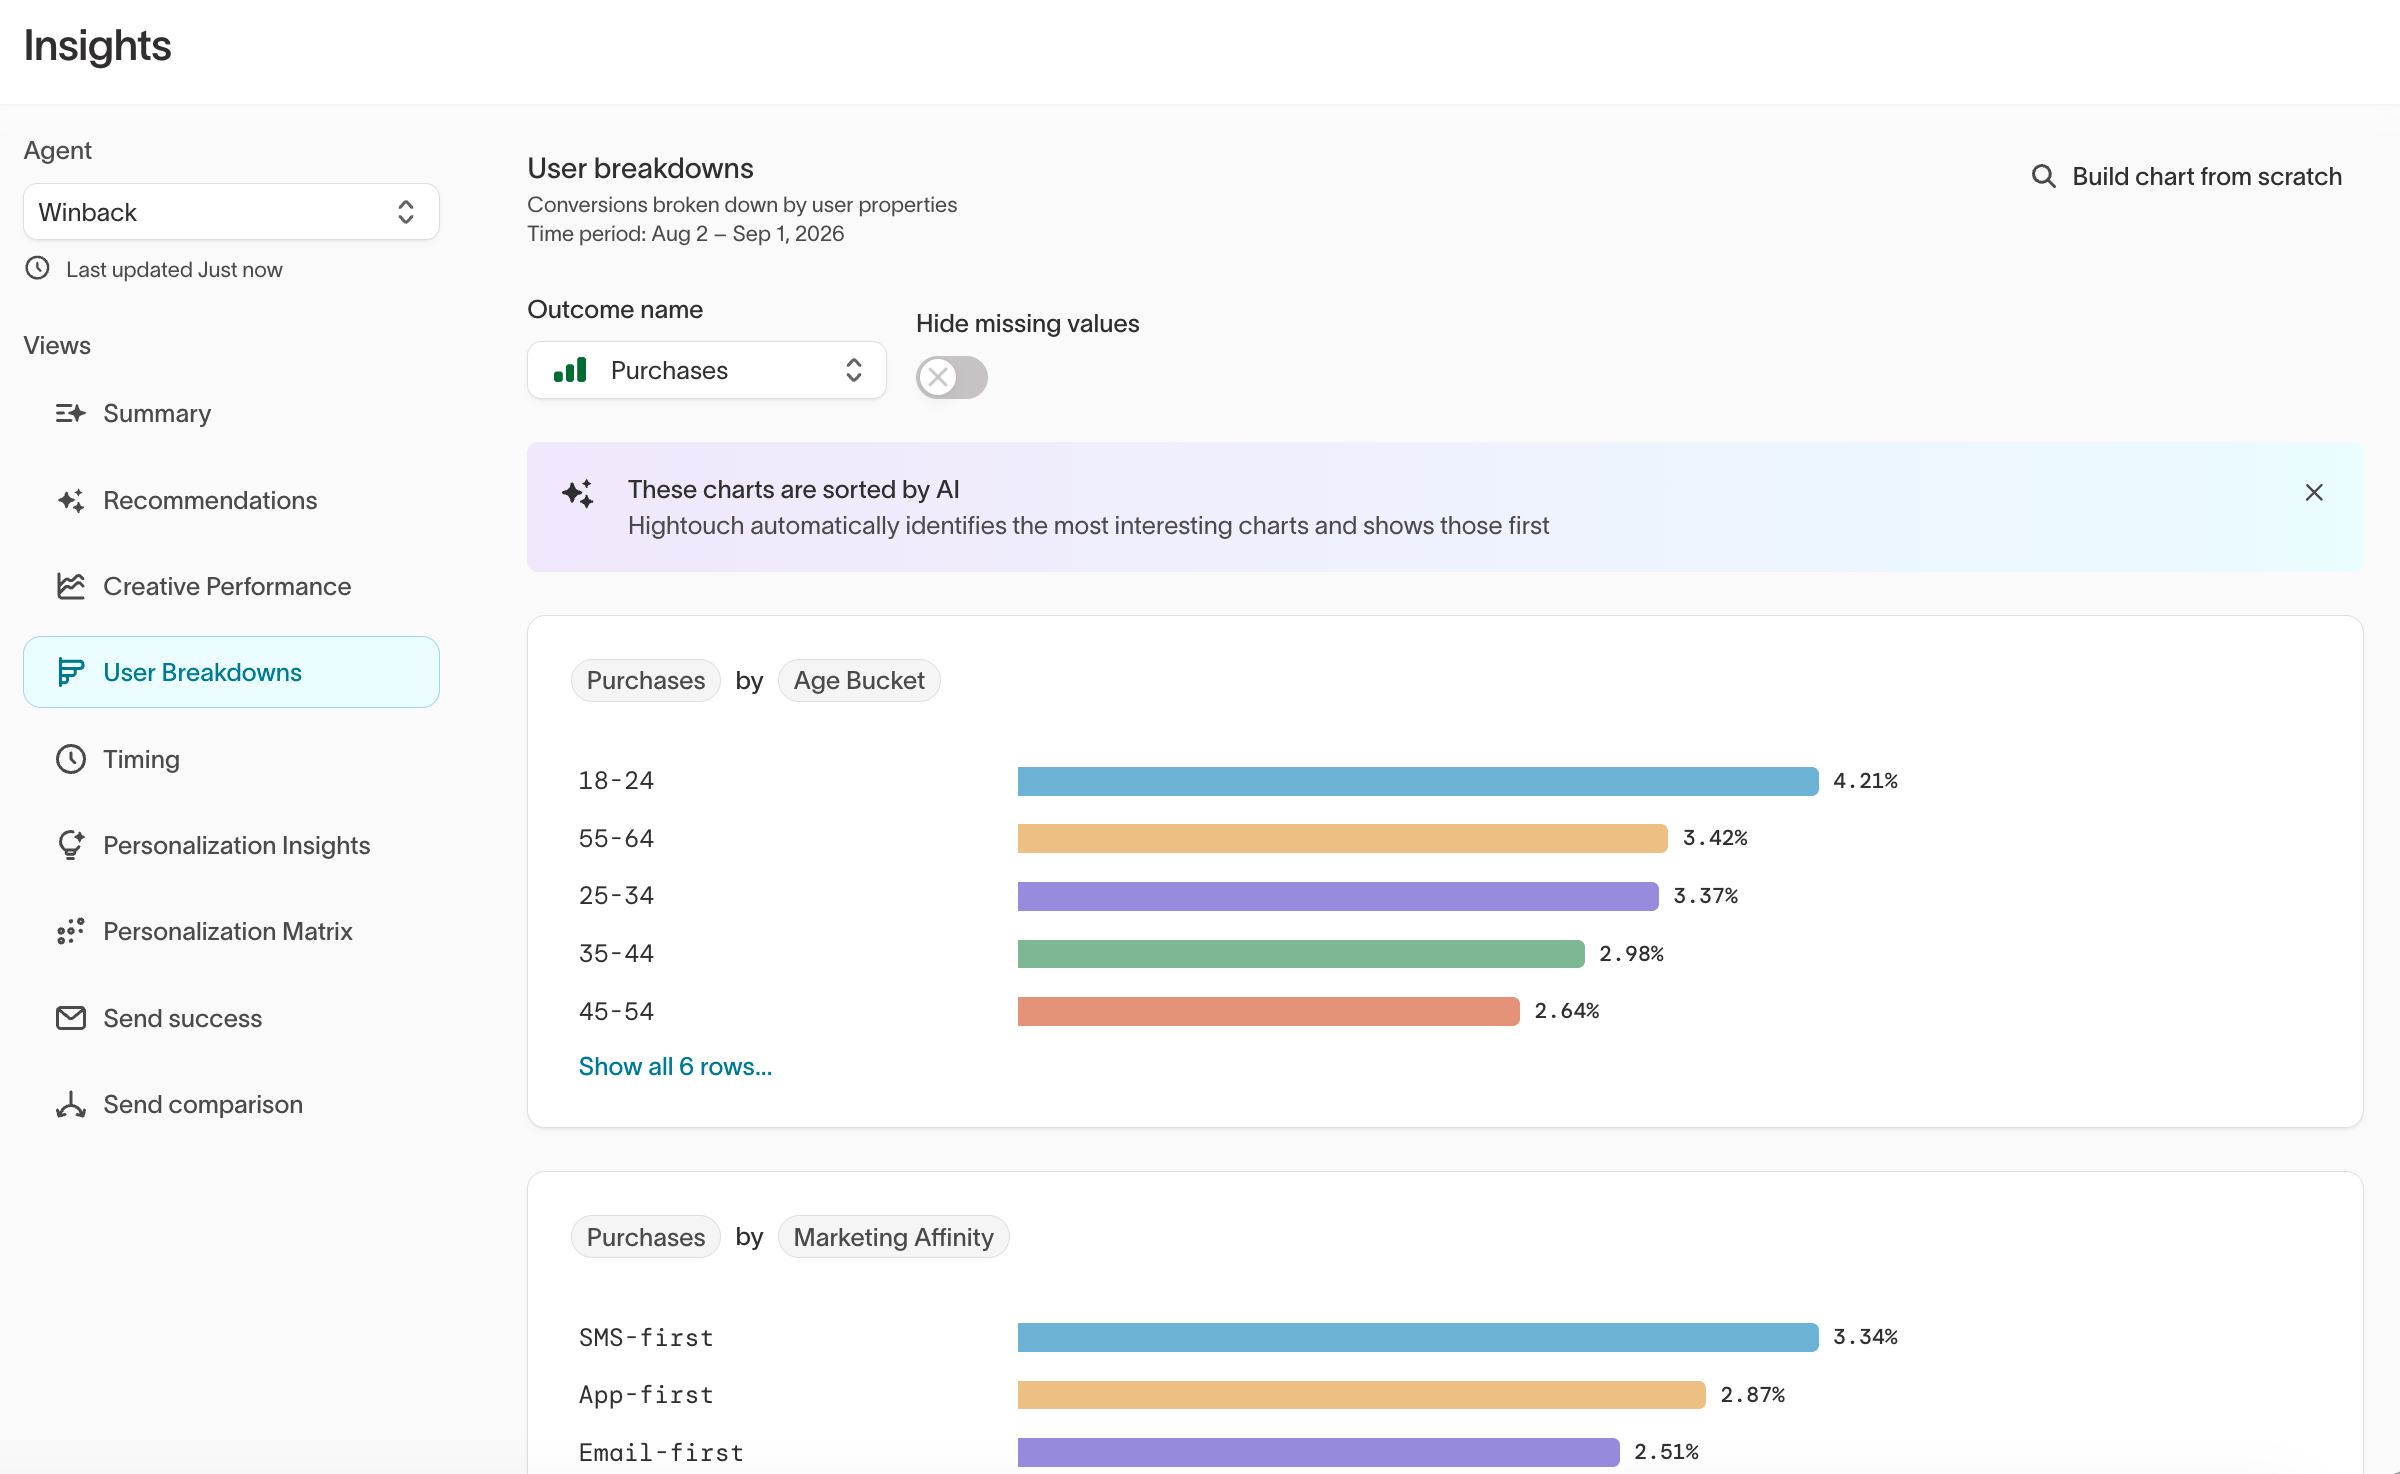Screen dimensions: 2400x1474
Task: Click the purple 25-34 bar
Action: pyautogui.click(x=1338, y=896)
